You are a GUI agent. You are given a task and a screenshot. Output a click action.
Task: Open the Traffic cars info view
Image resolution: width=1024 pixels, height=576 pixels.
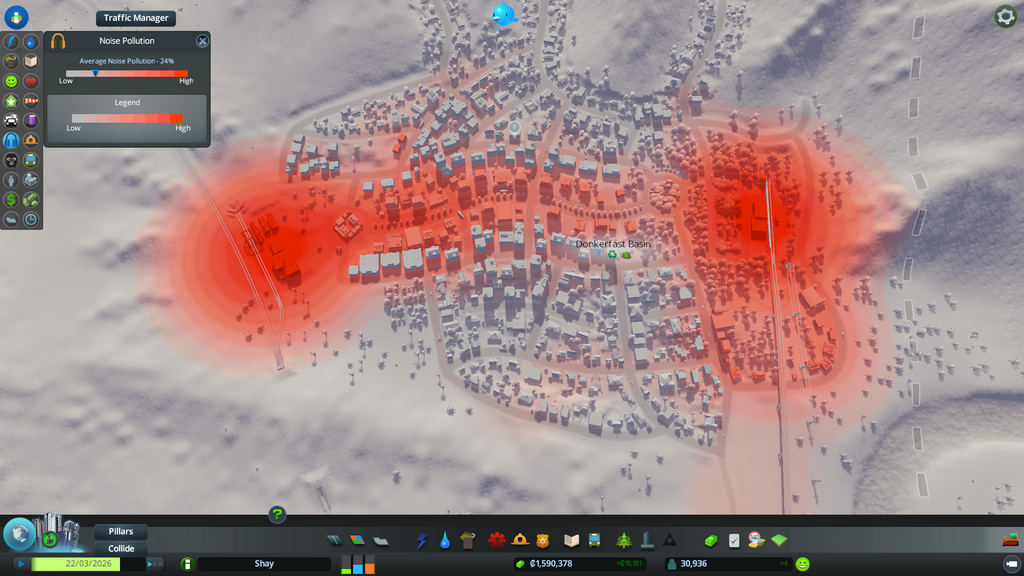pyautogui.click(x=11, y=121)
